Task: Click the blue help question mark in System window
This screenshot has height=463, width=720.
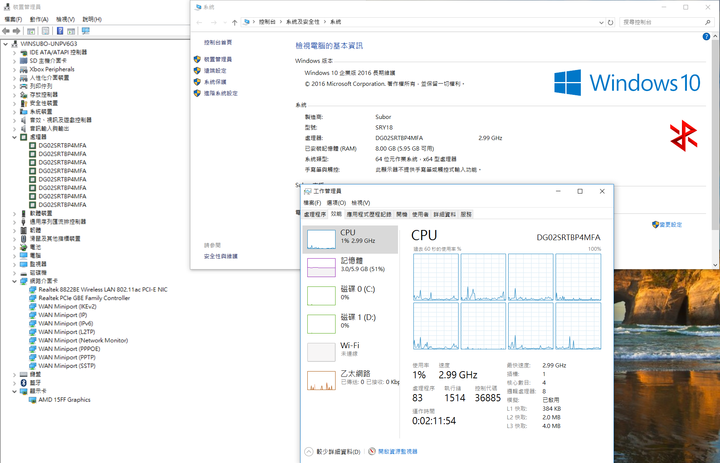Action: [706, 36]
